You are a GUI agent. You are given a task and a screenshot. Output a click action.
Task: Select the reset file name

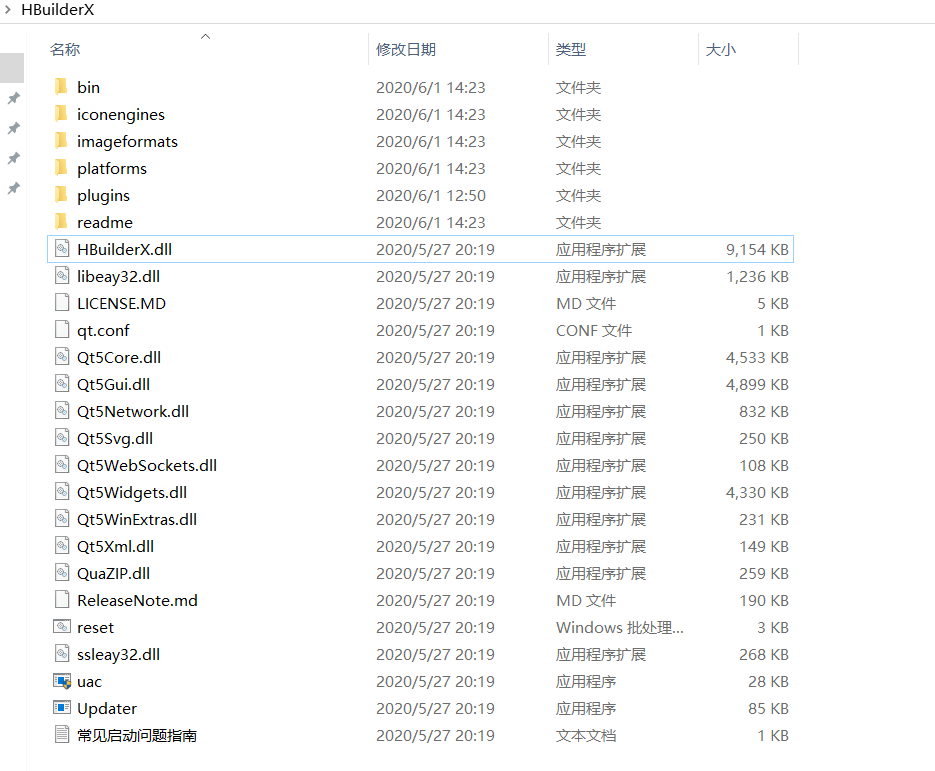95,627
